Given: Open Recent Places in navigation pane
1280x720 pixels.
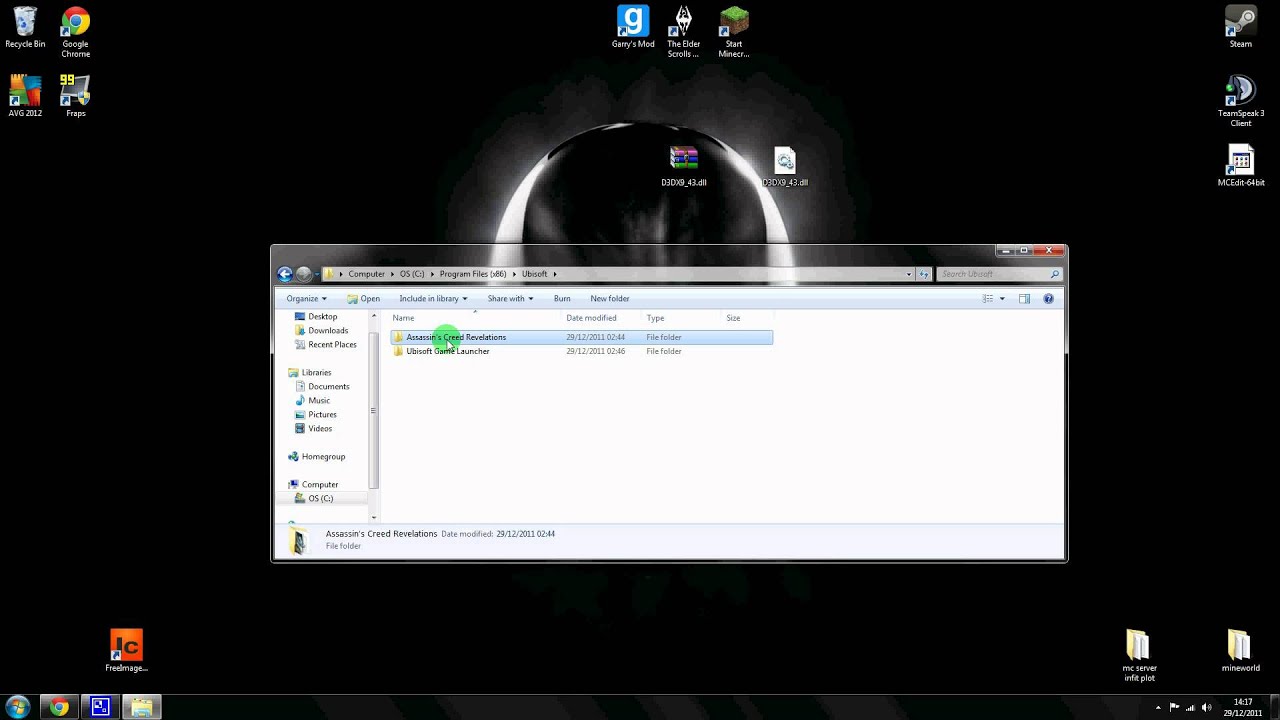Looking at the screenshot, I should [x=332, y=345].
